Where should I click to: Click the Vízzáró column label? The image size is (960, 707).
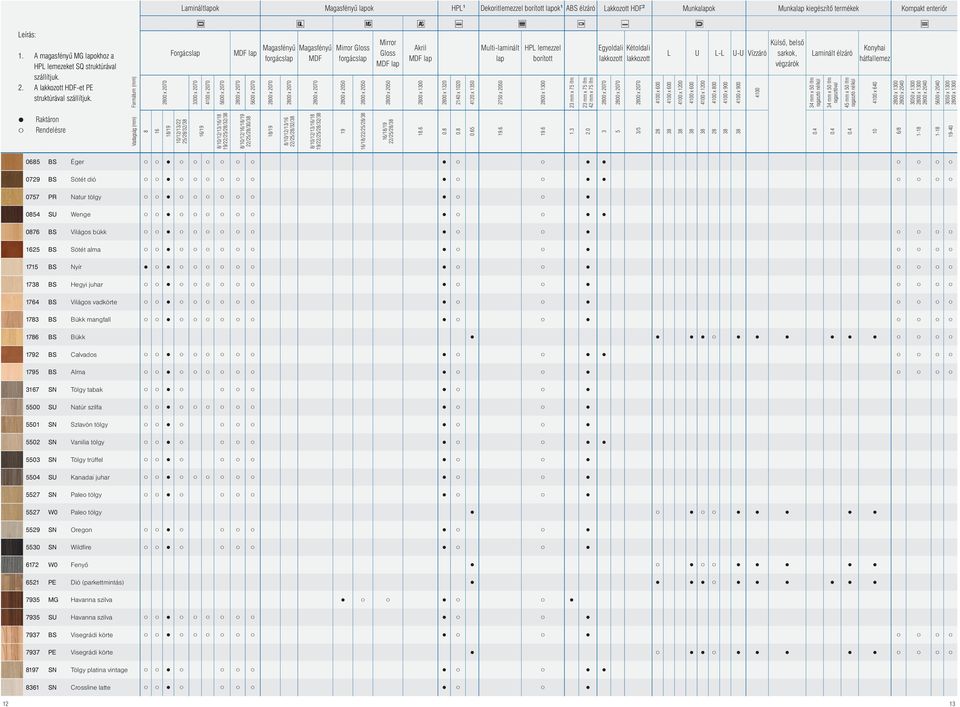pyautogui.click(x=757, y=53)
